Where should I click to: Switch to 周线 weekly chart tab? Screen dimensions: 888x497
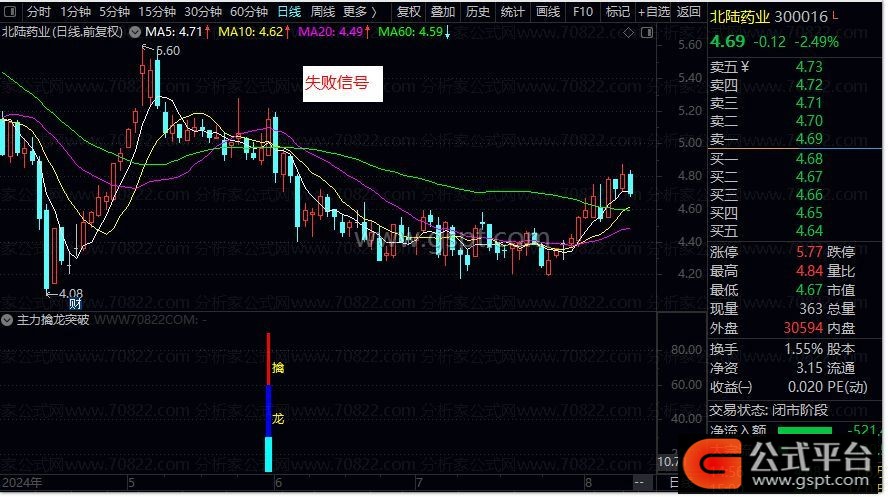pyautogui.click(x=323, y=11)
